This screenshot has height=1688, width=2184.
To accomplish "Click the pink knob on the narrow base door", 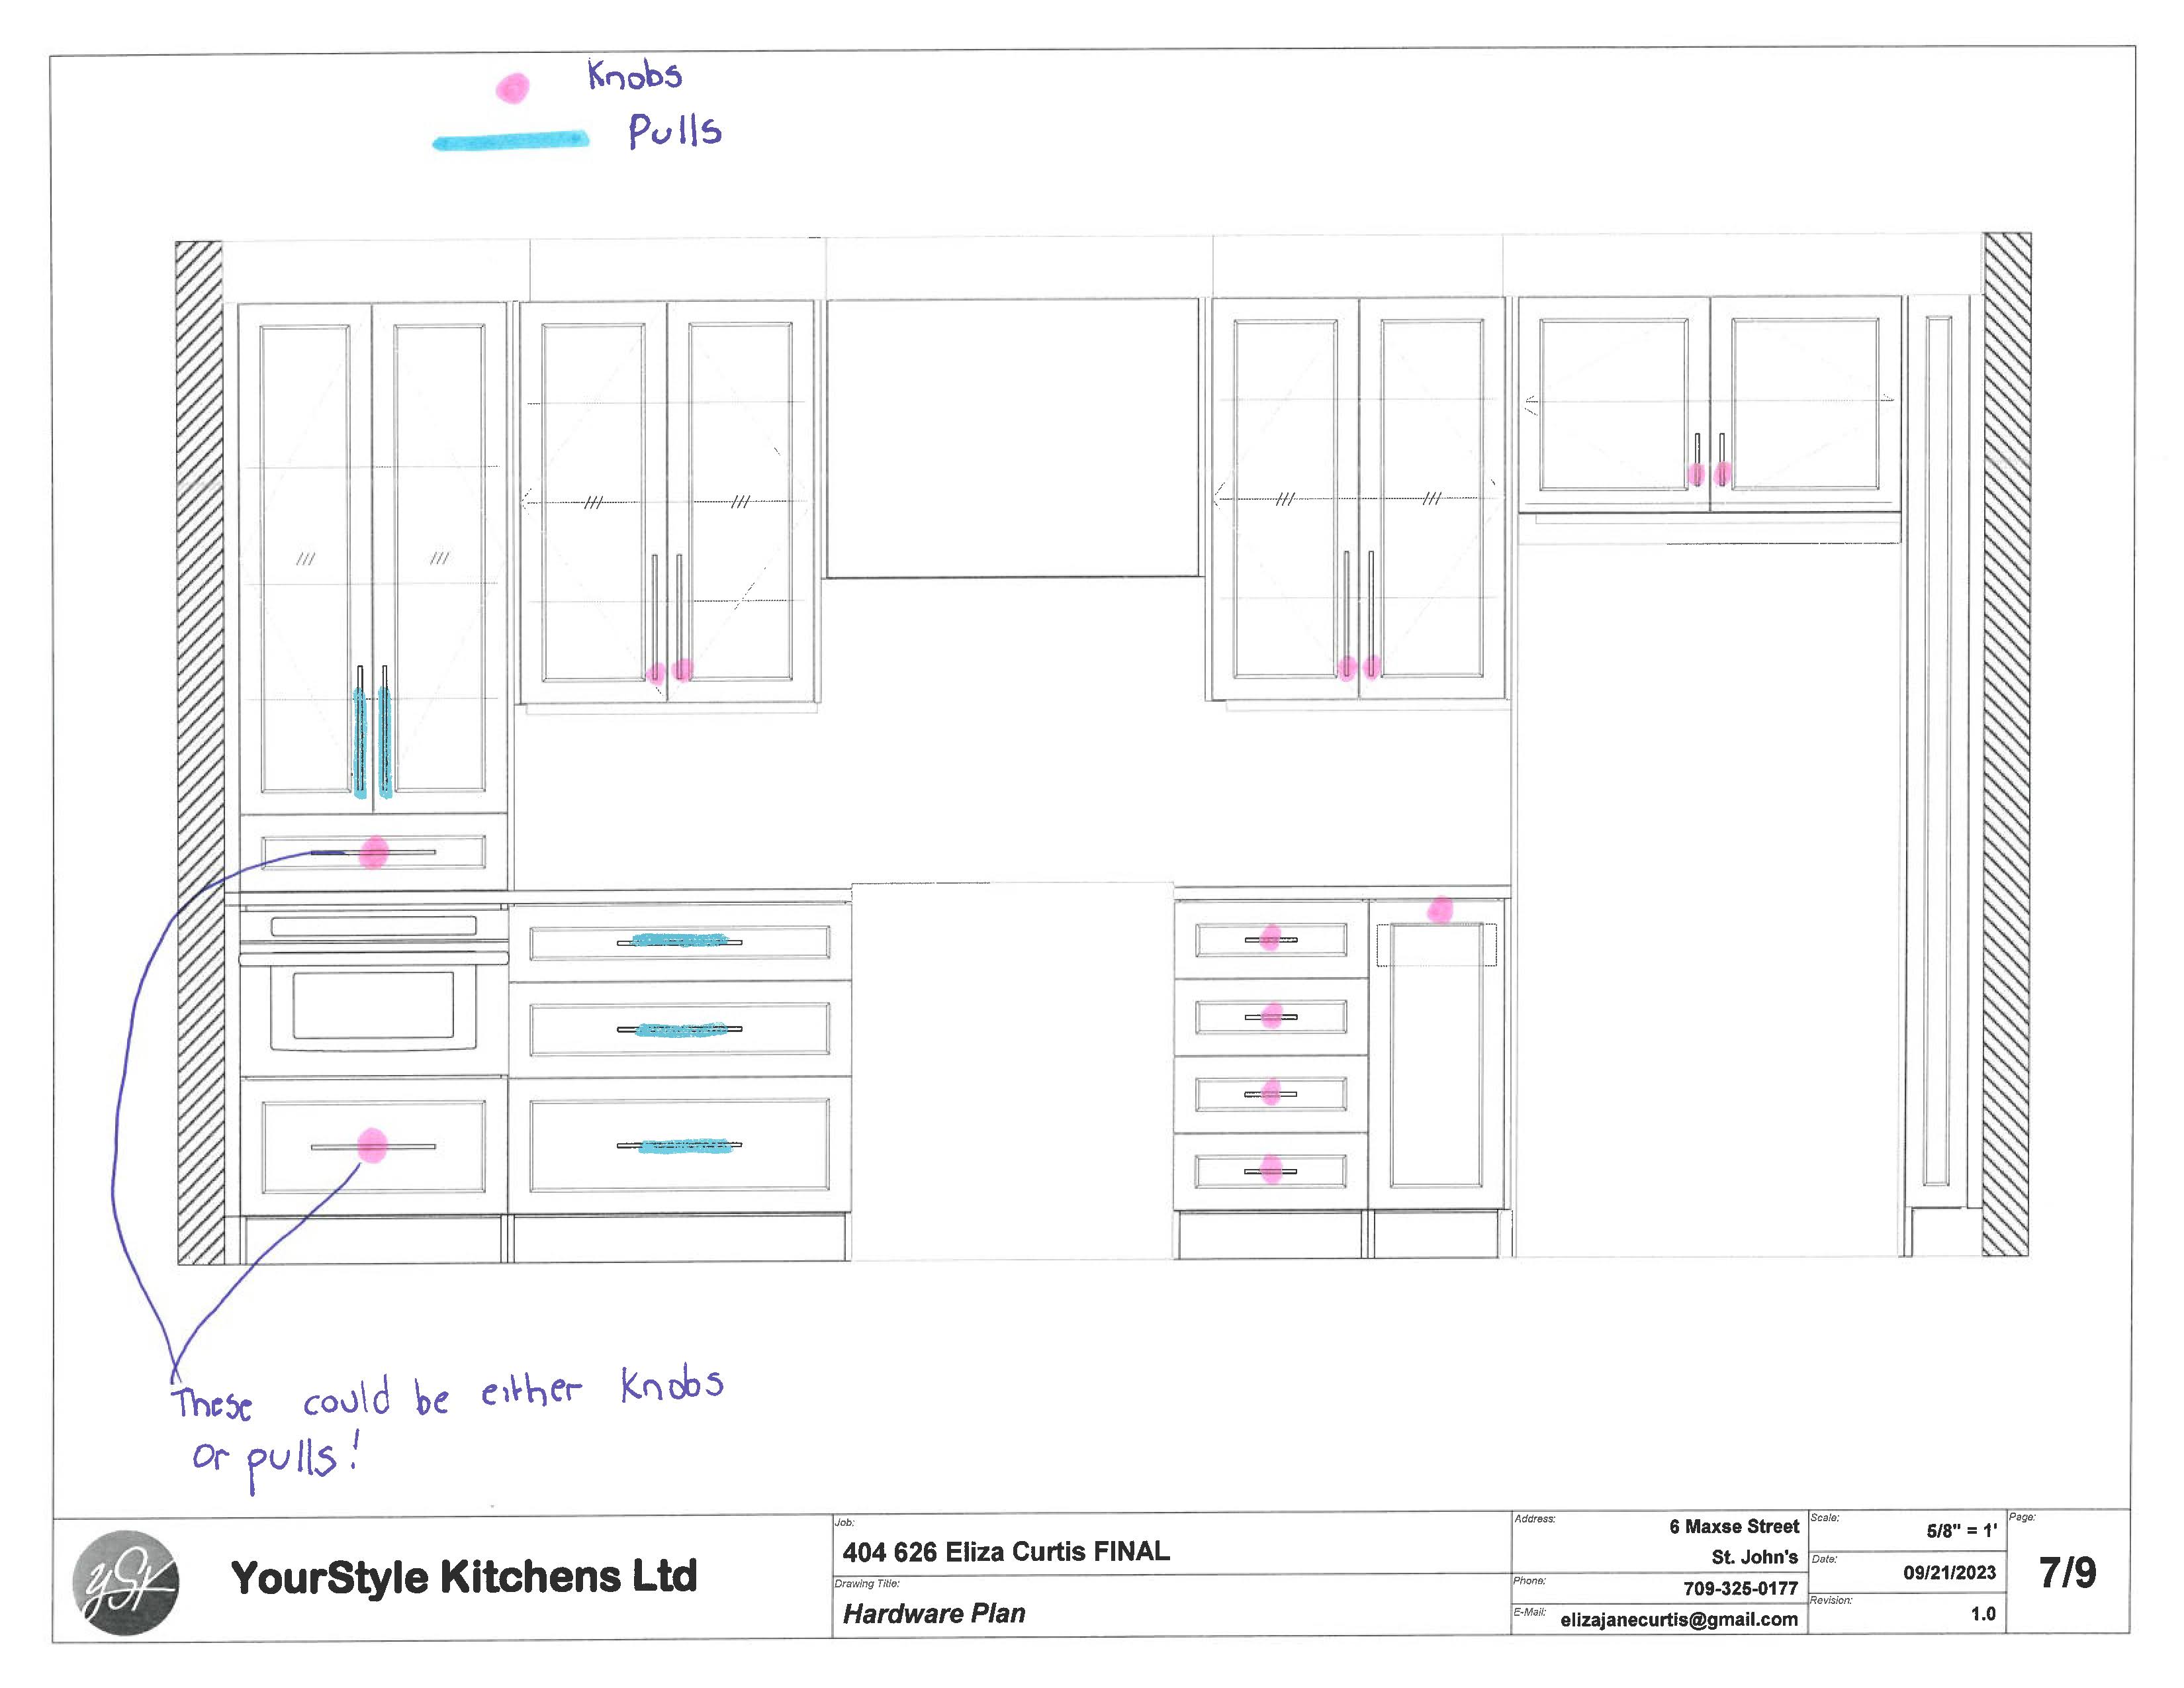I will (x=1439, y=909).
